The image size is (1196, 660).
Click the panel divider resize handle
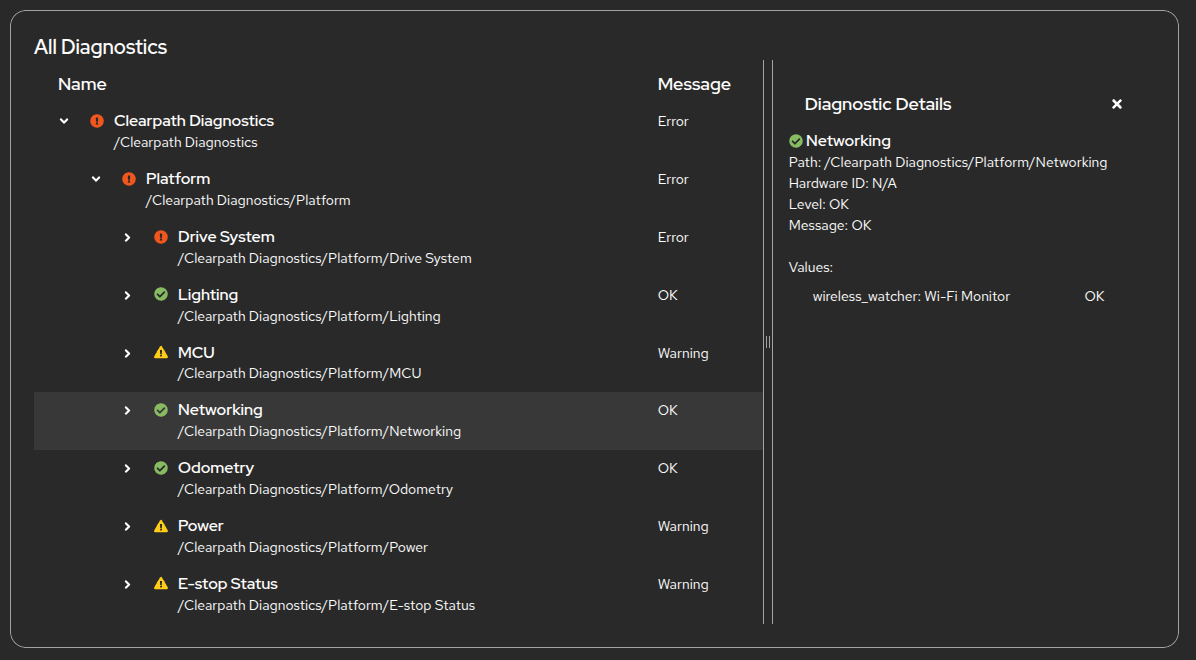tap(768, 342)
